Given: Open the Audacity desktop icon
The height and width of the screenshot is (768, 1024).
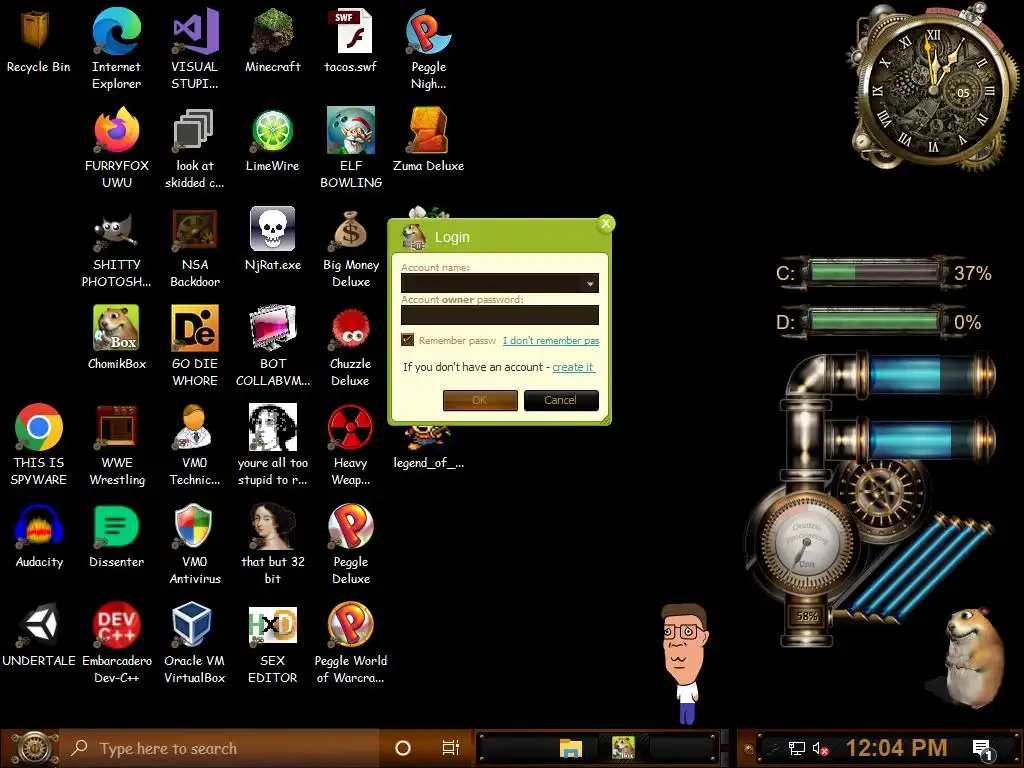Looking at the screenshot, I should [x=39, y=526].
